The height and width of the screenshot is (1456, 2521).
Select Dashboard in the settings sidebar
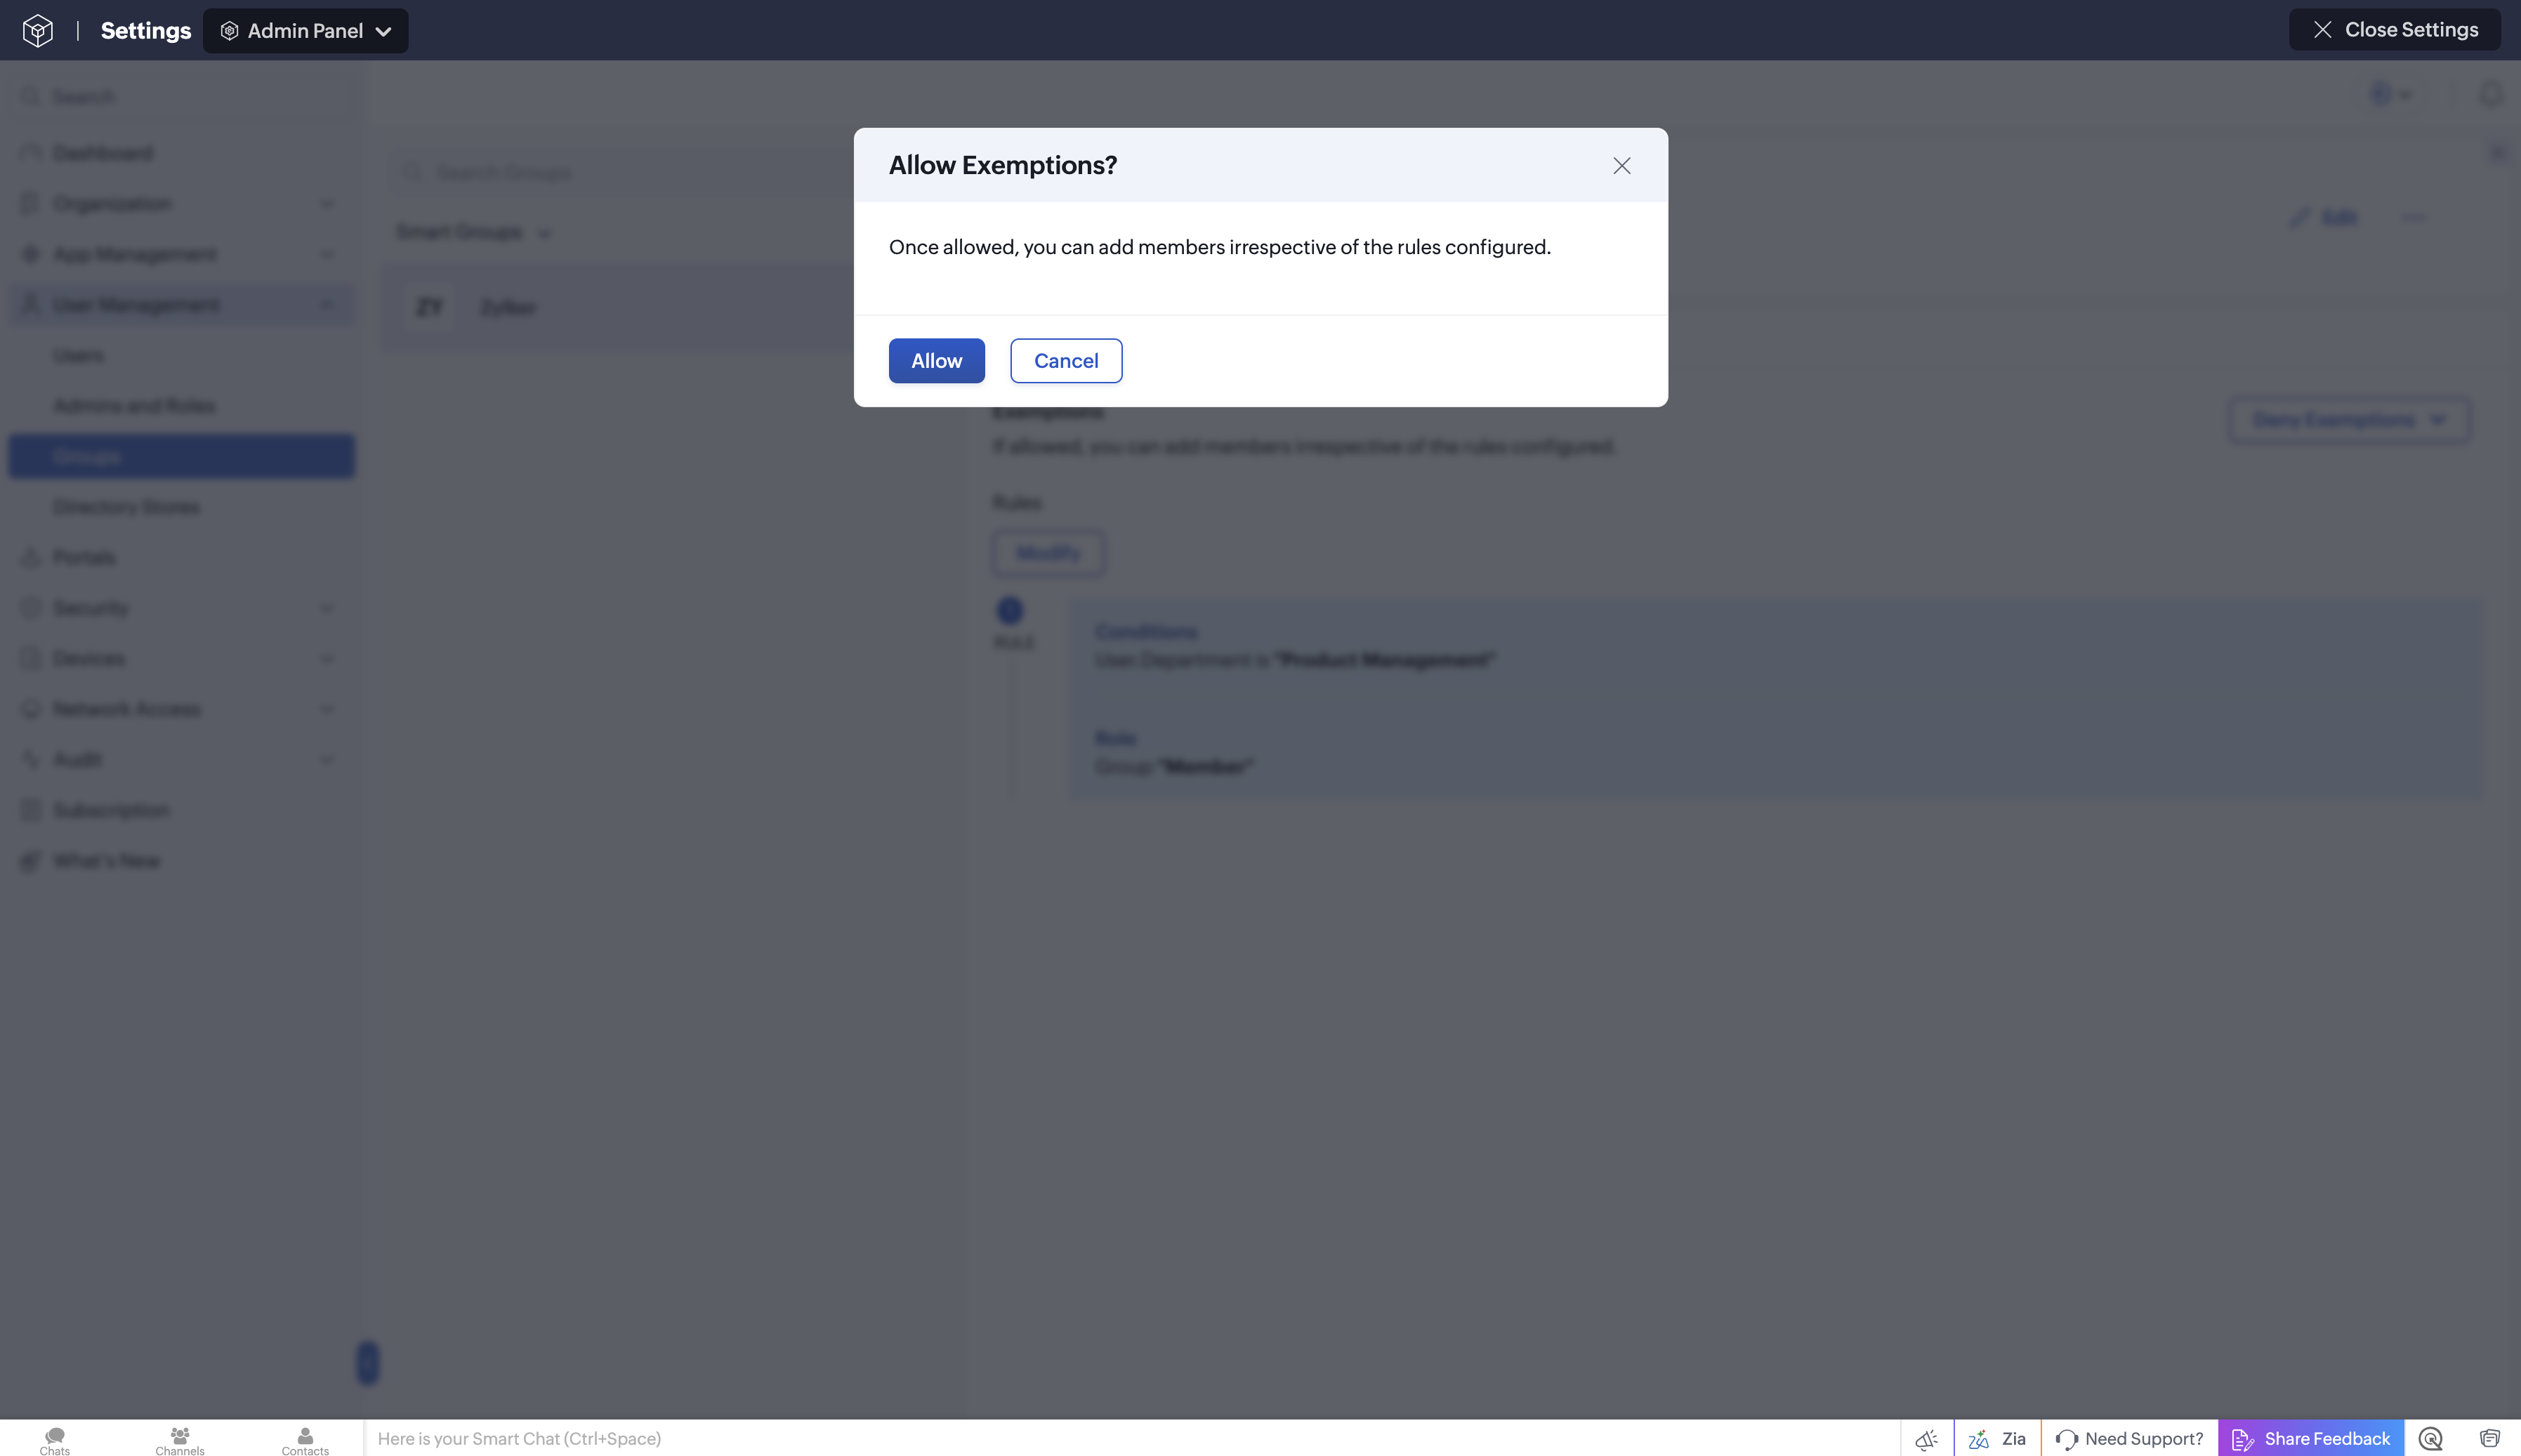pos(182,153)
